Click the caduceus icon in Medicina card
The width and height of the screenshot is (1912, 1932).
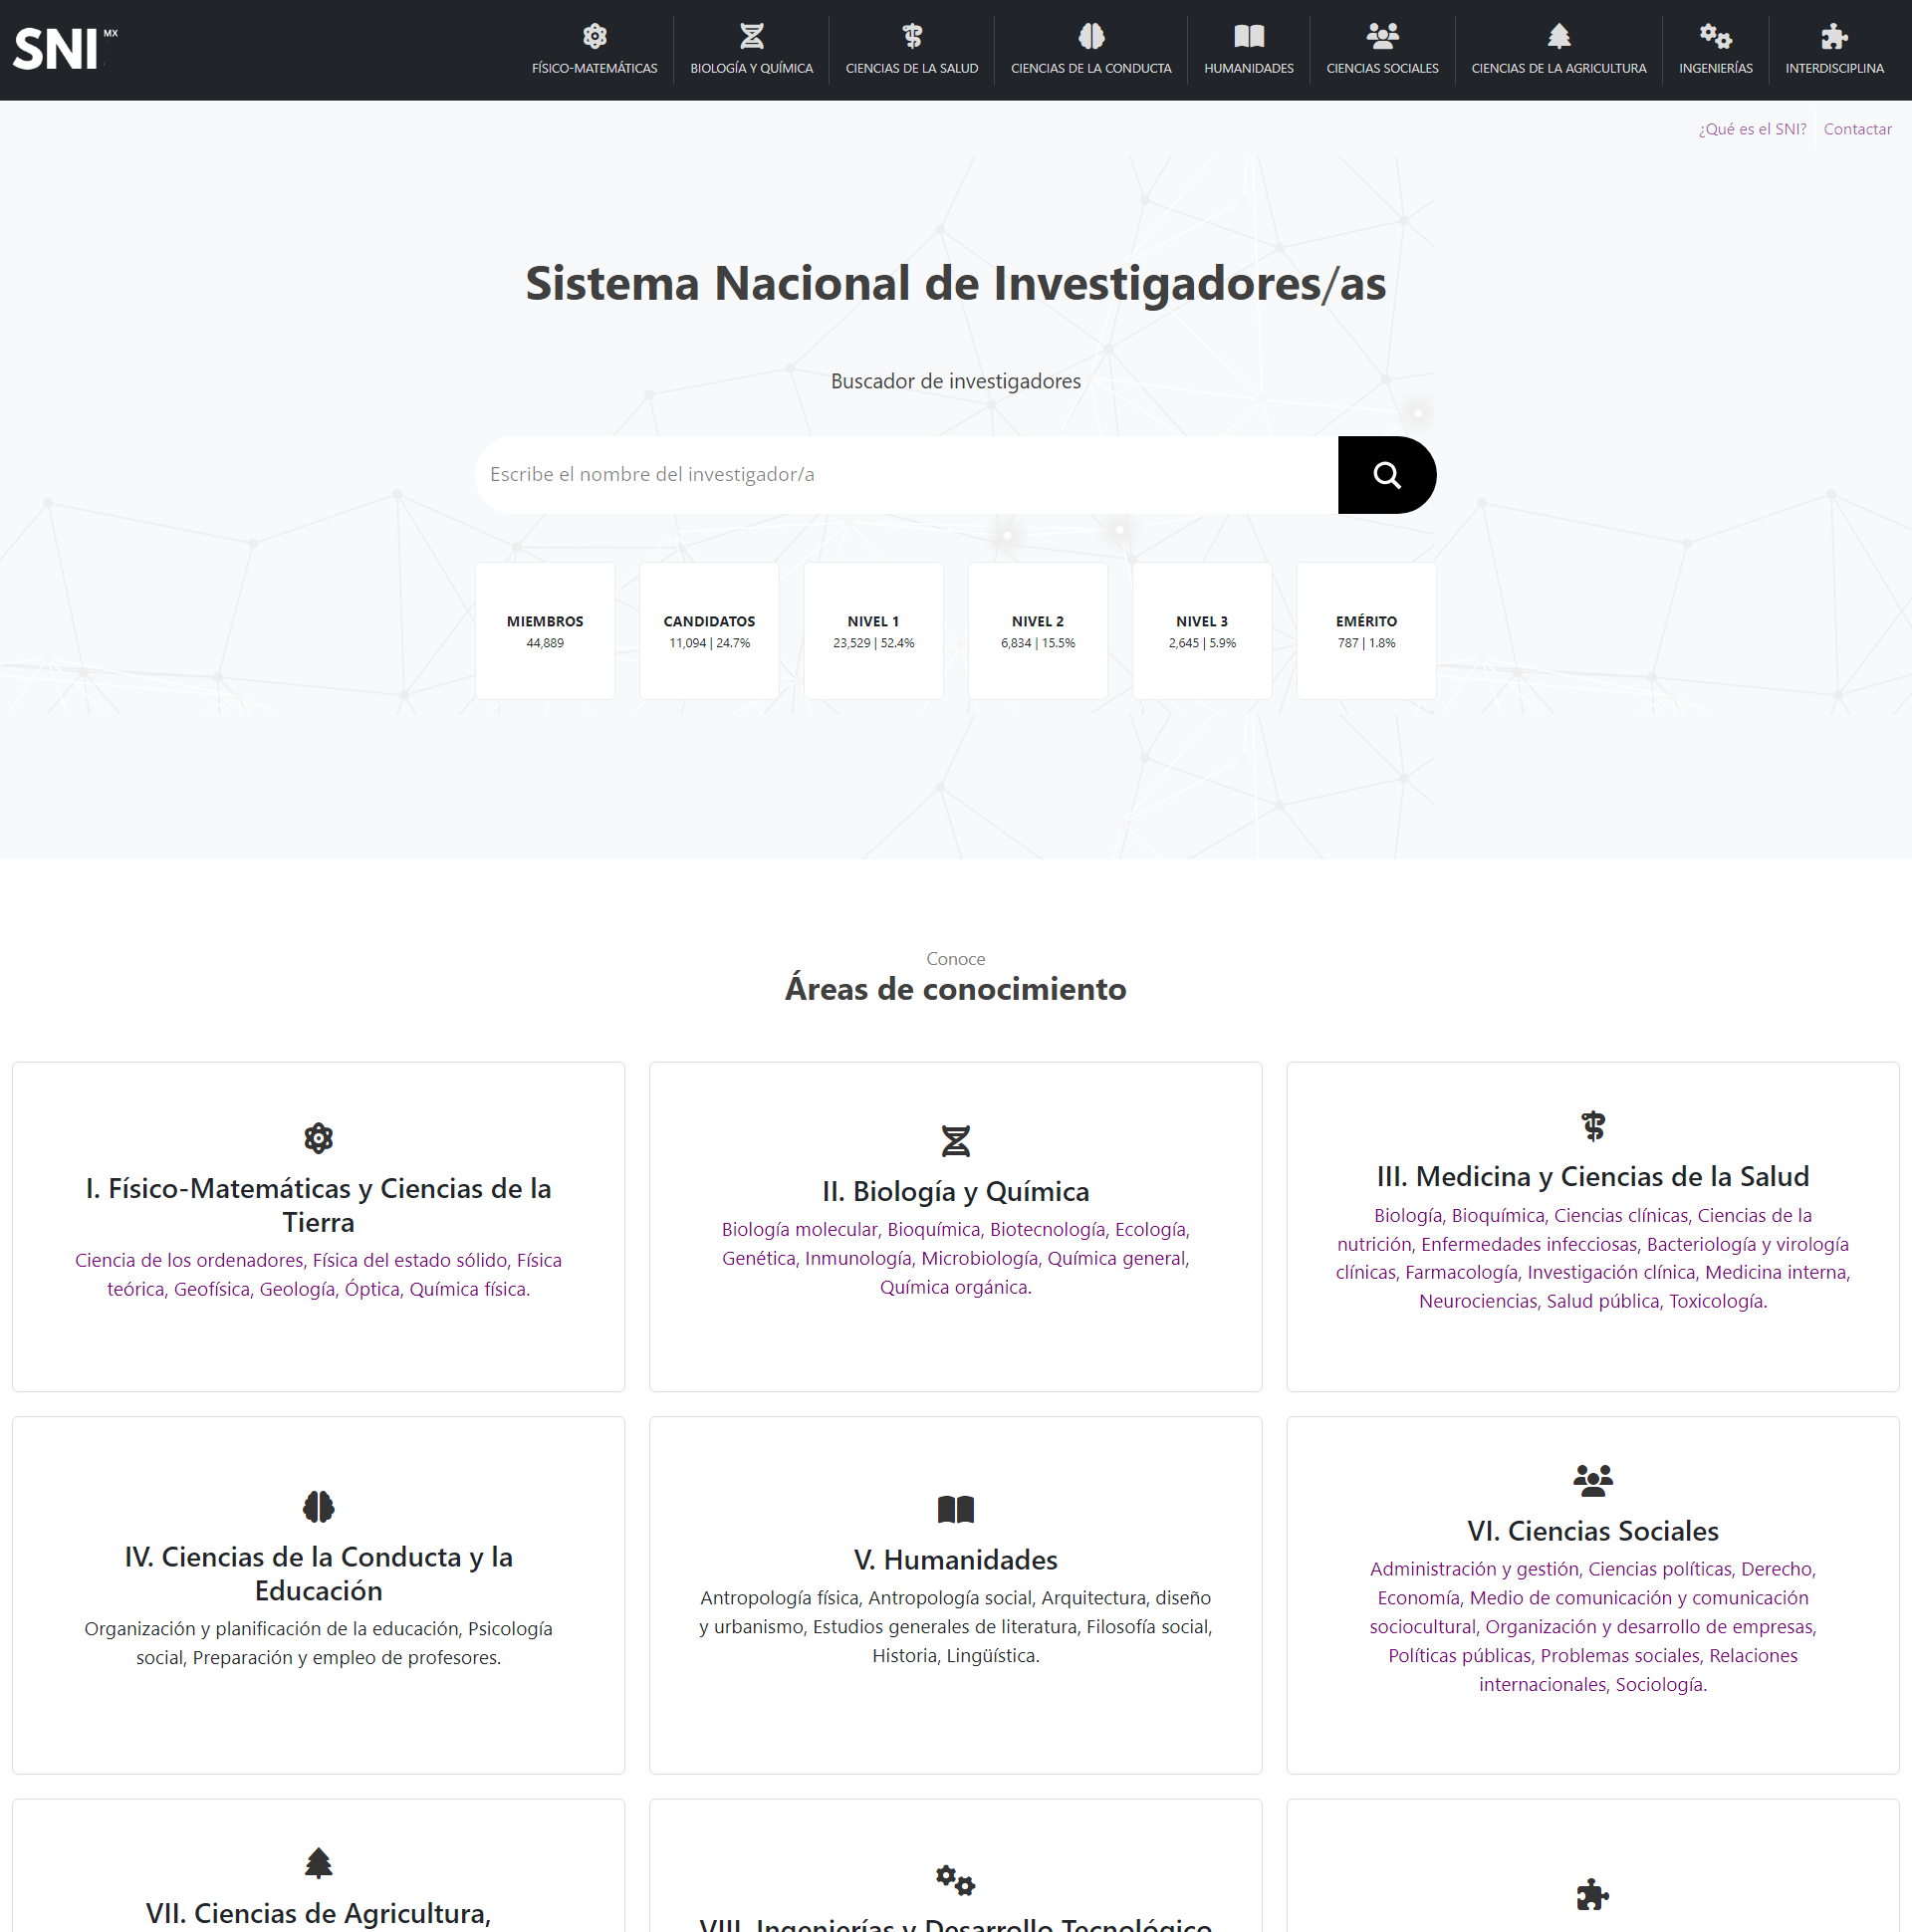point(1592,1126)
